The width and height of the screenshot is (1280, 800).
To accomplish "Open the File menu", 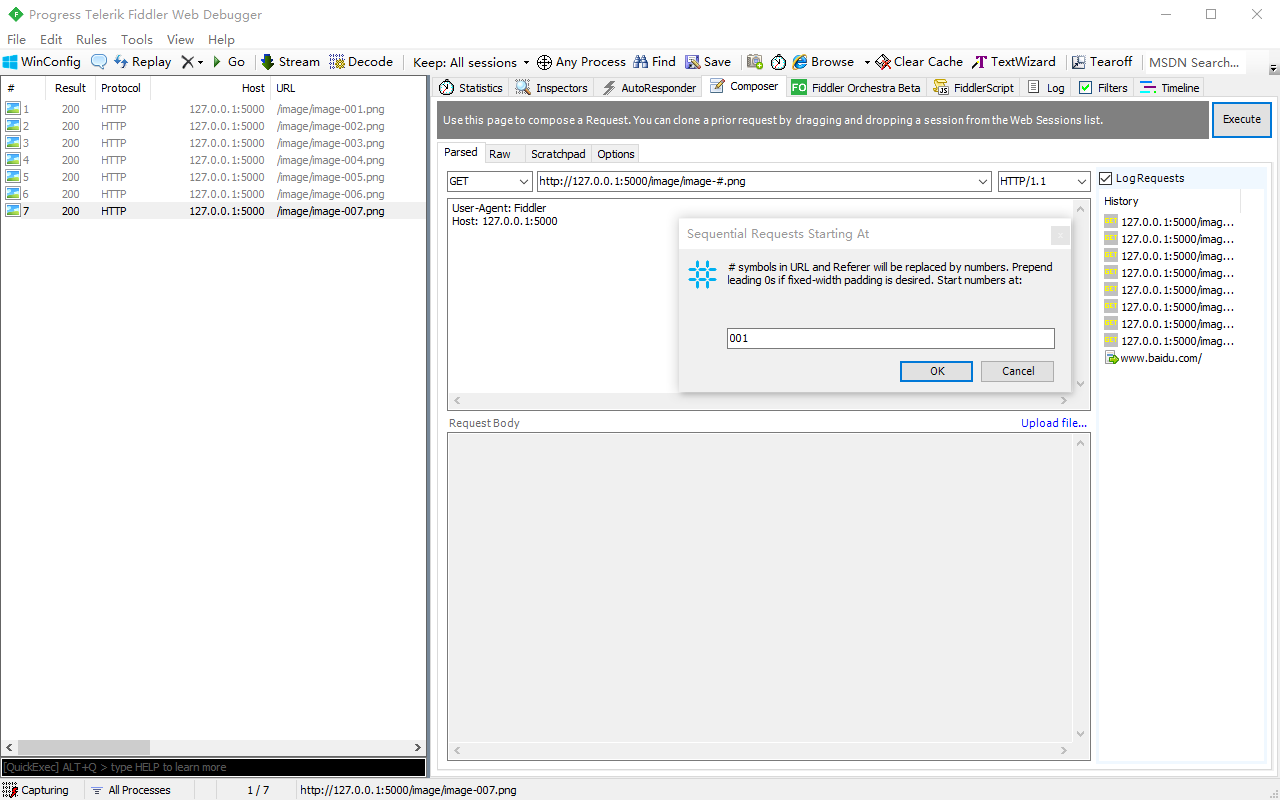I will pyautogui.click(x=16, y=40).
